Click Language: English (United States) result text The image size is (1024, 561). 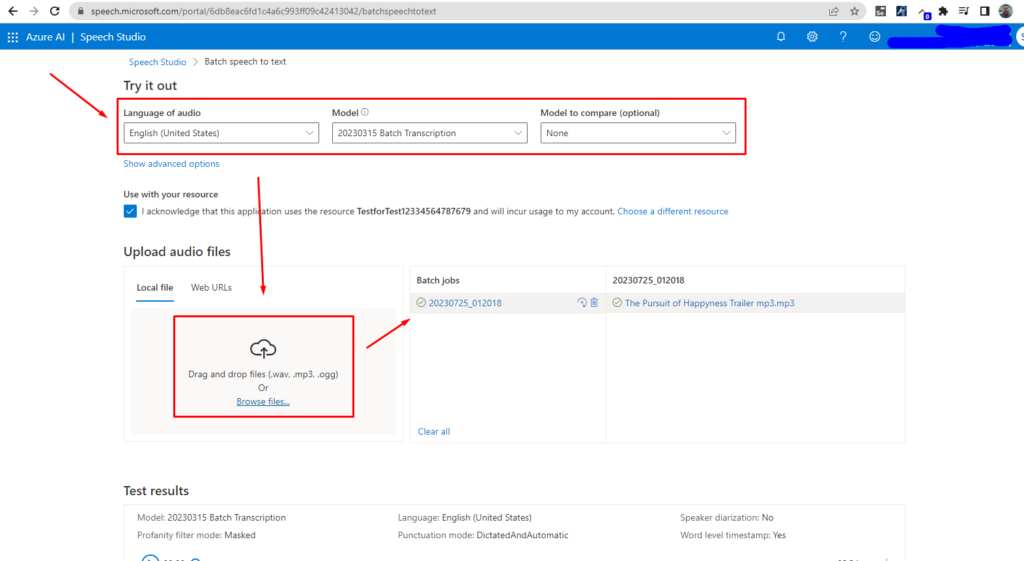click(464, 517)
